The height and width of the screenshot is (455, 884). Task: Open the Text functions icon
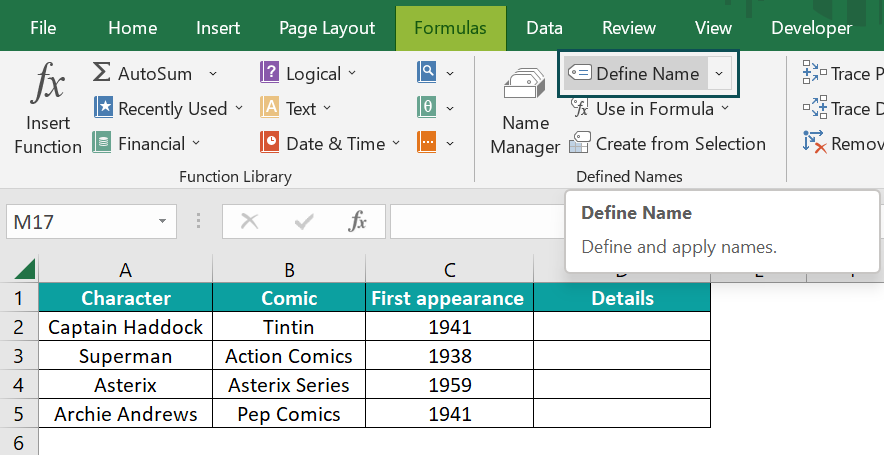point(269,108)
